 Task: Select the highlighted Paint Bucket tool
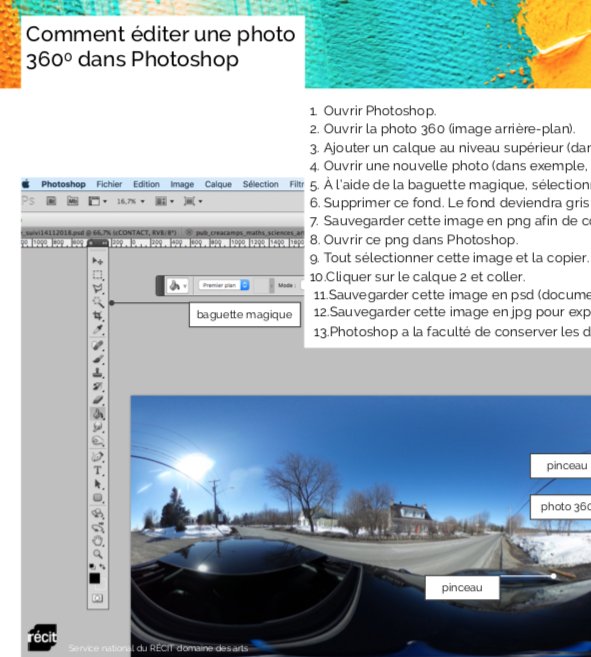[98, 414]
